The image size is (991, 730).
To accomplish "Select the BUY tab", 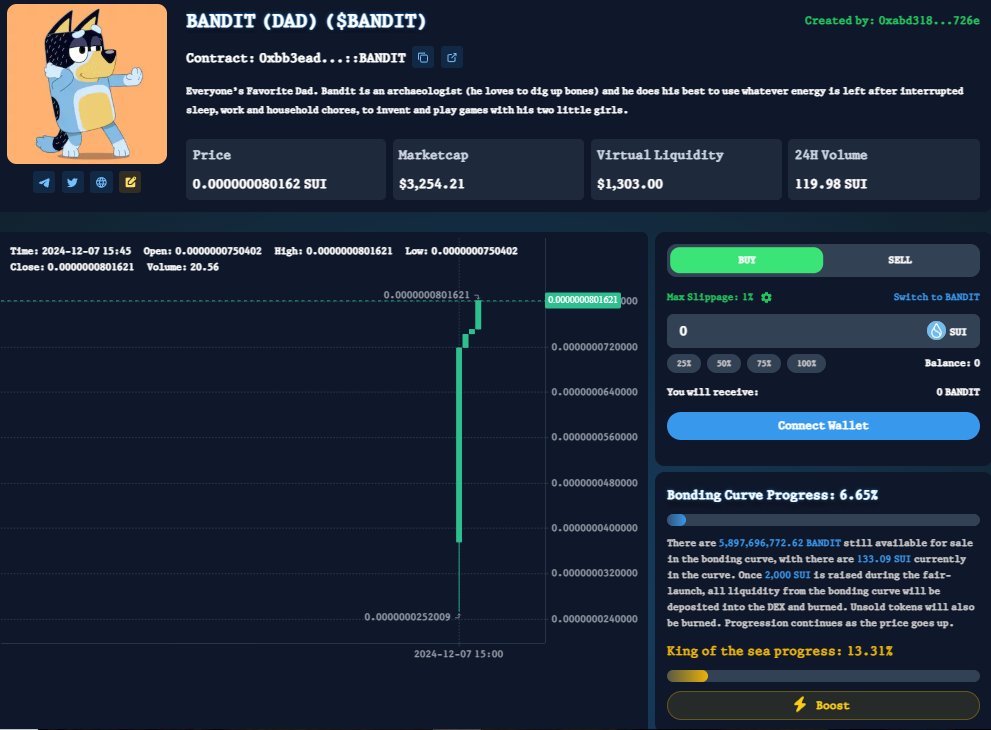I will tap(746, 260).
